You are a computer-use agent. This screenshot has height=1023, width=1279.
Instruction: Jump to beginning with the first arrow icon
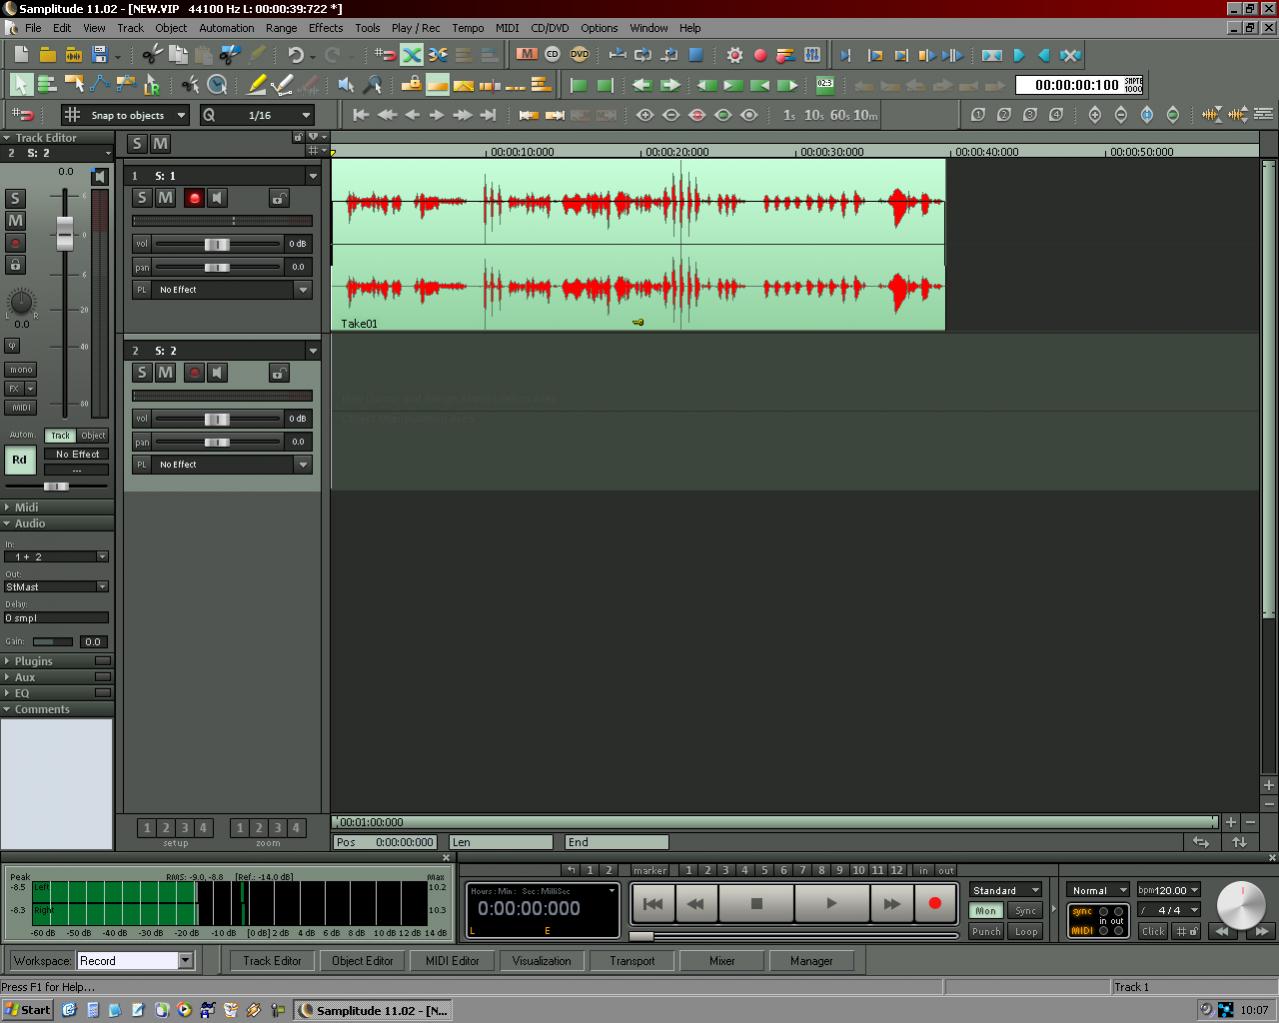[360, 115]
